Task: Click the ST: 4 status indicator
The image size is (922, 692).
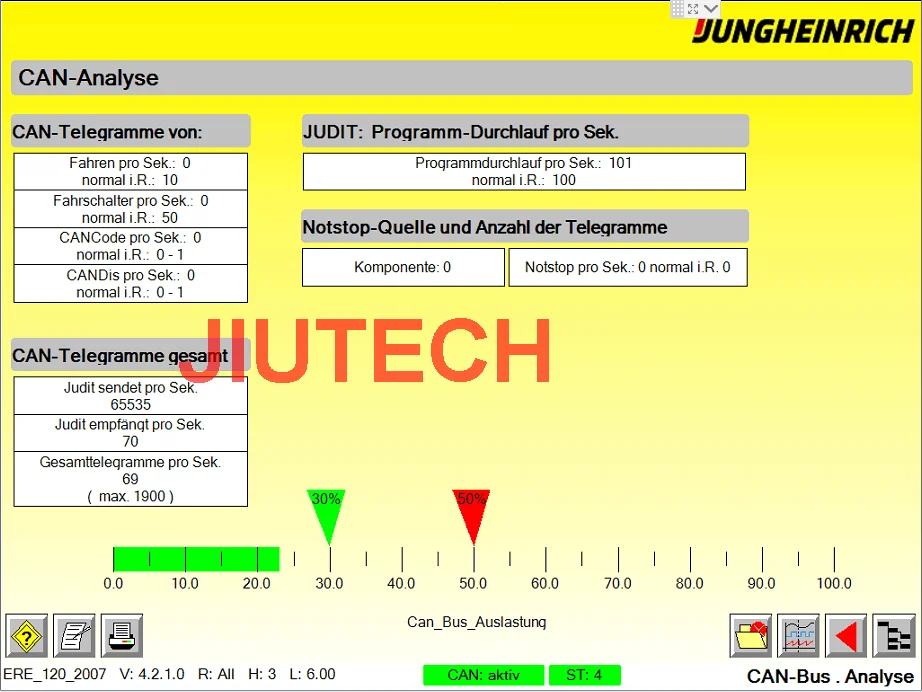Action: pos(584,675)
